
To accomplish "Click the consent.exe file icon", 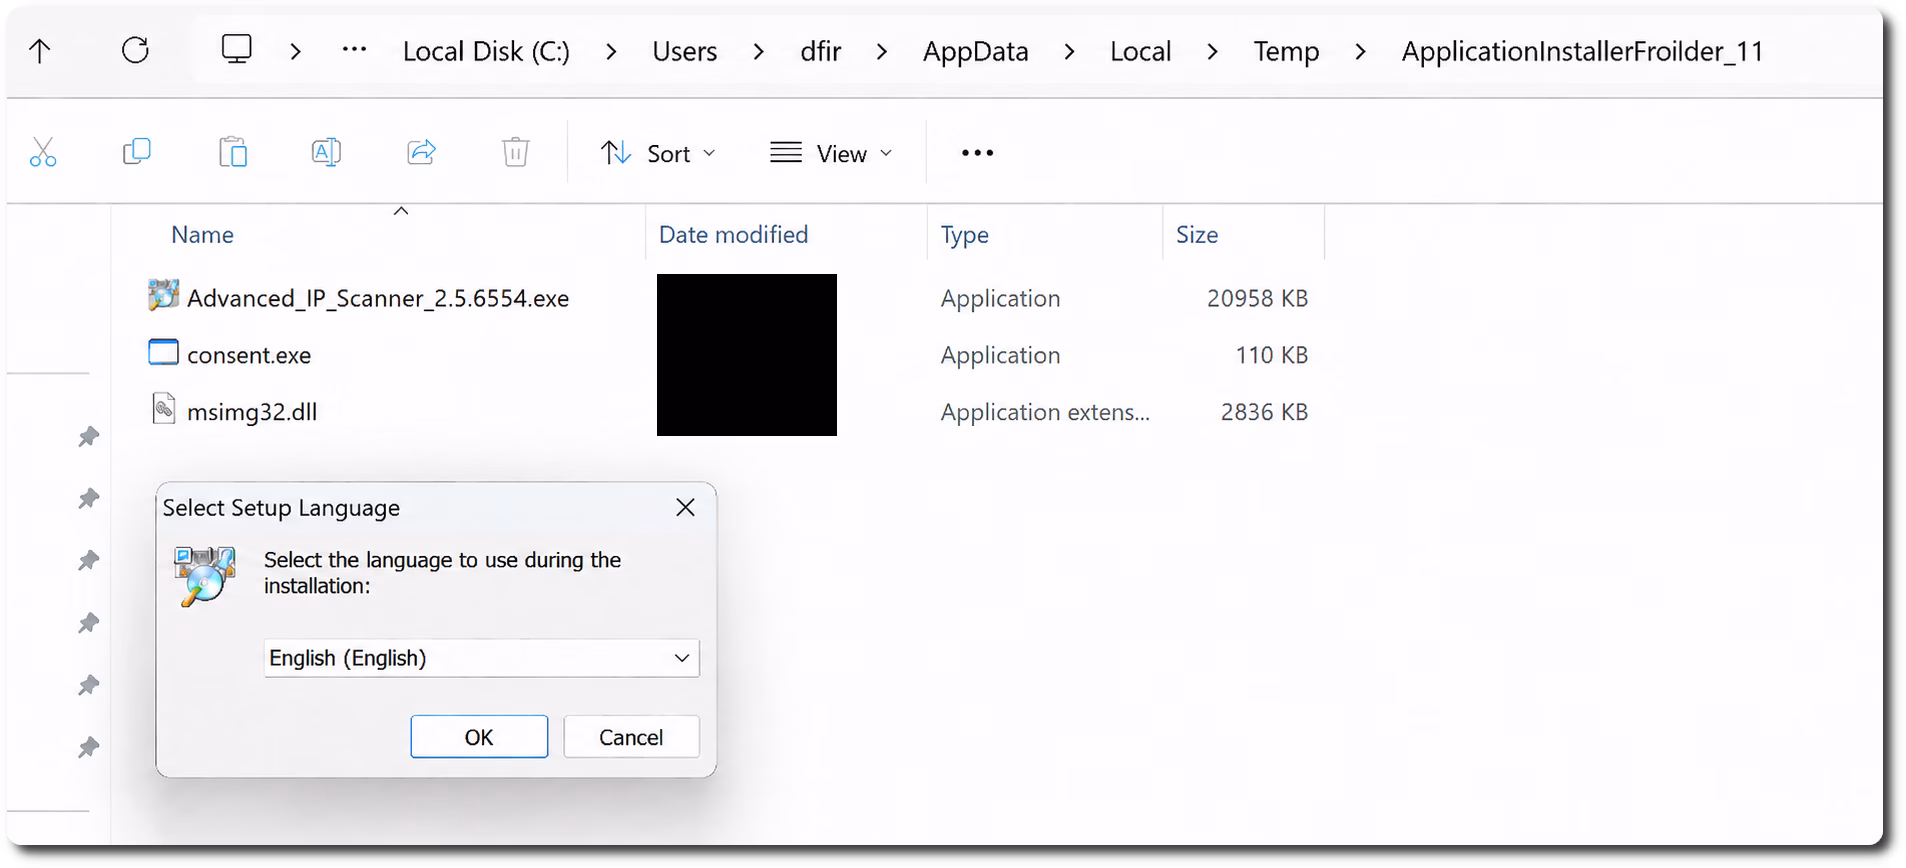I will click(163, 352).
